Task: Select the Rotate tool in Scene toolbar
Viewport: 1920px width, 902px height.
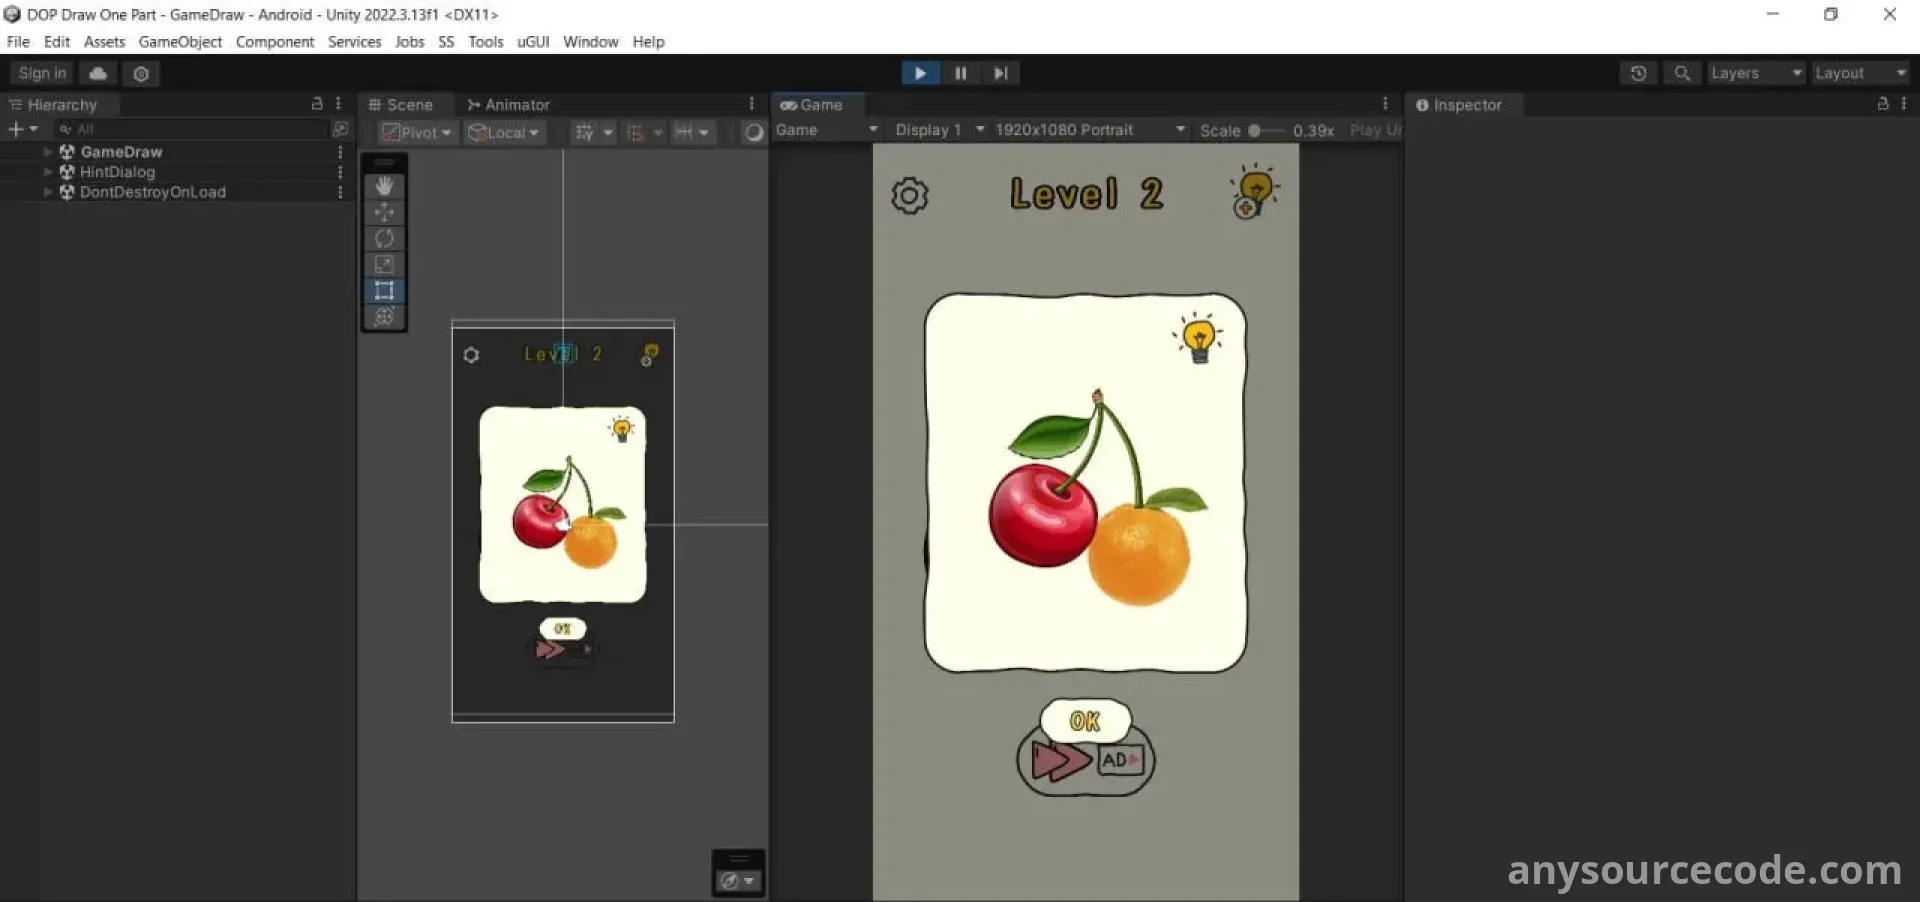Action: (x=384, y=238)
